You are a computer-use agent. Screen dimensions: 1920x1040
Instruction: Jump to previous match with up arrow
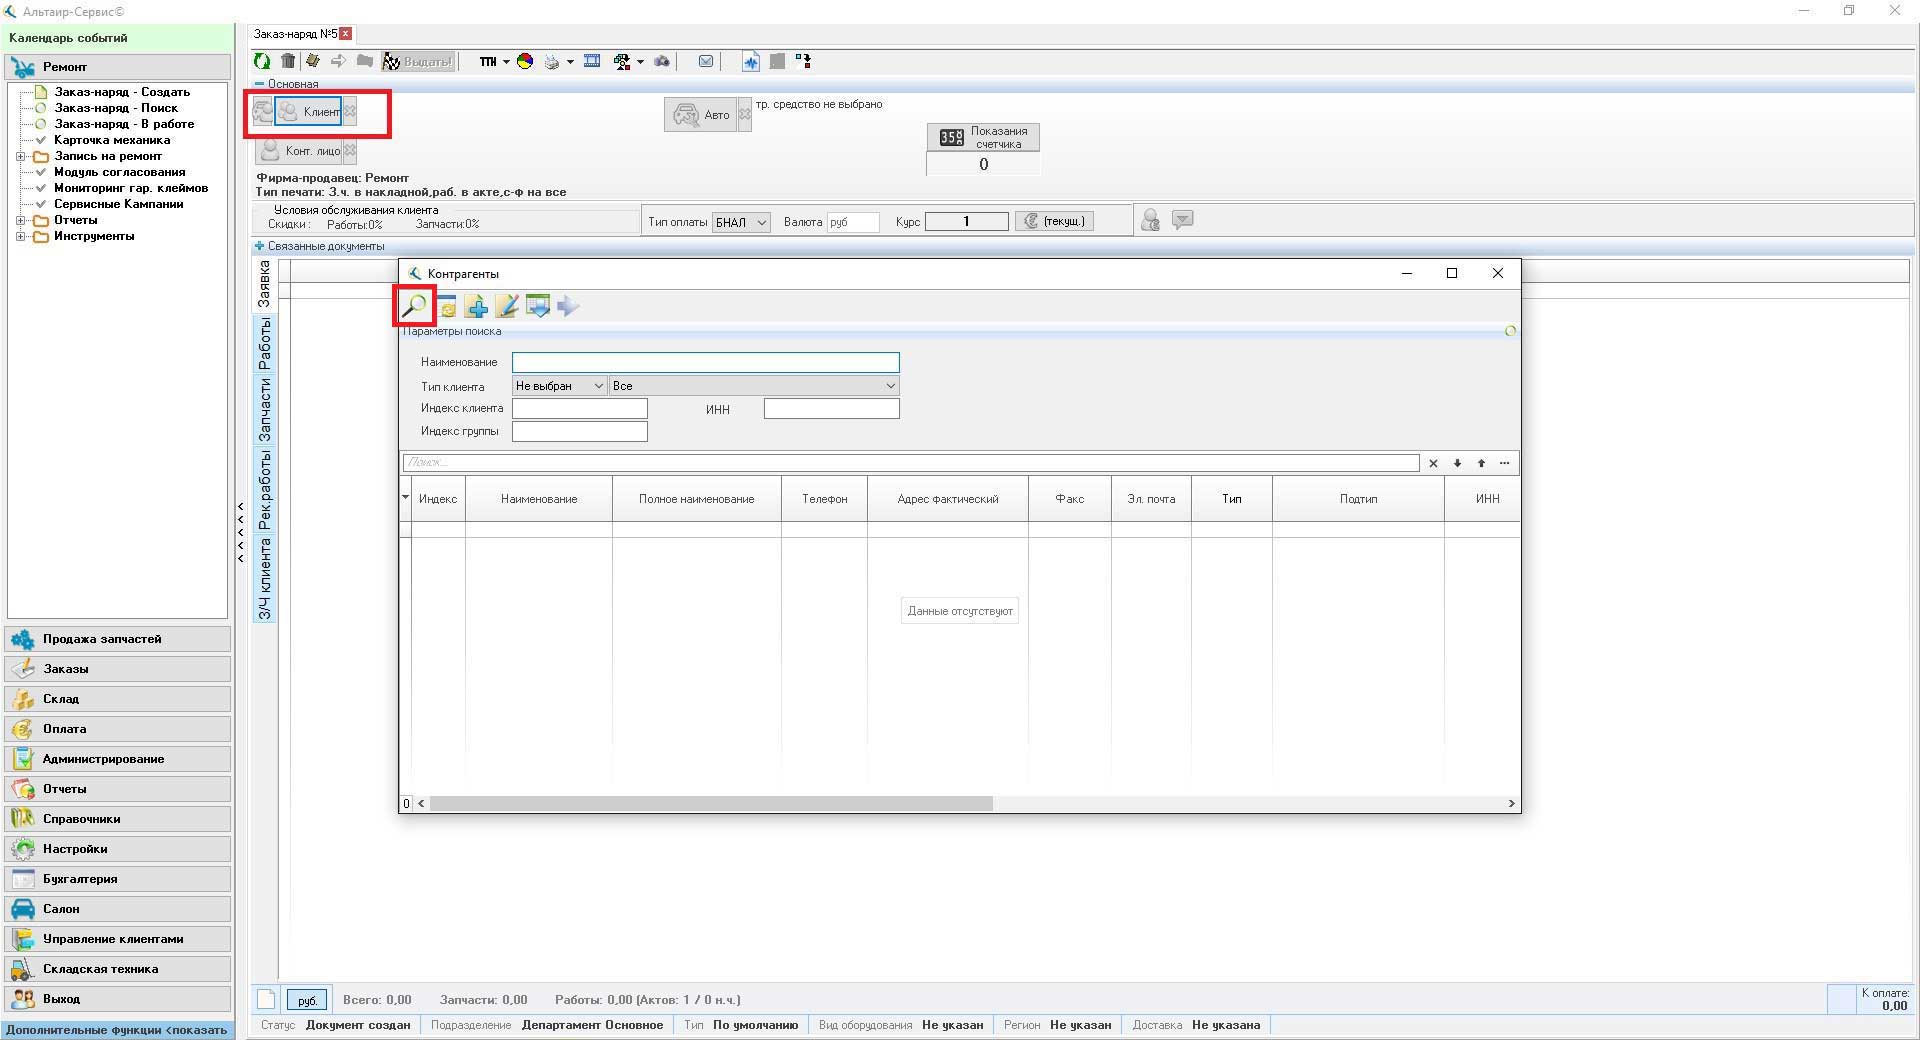[1481, 463]
